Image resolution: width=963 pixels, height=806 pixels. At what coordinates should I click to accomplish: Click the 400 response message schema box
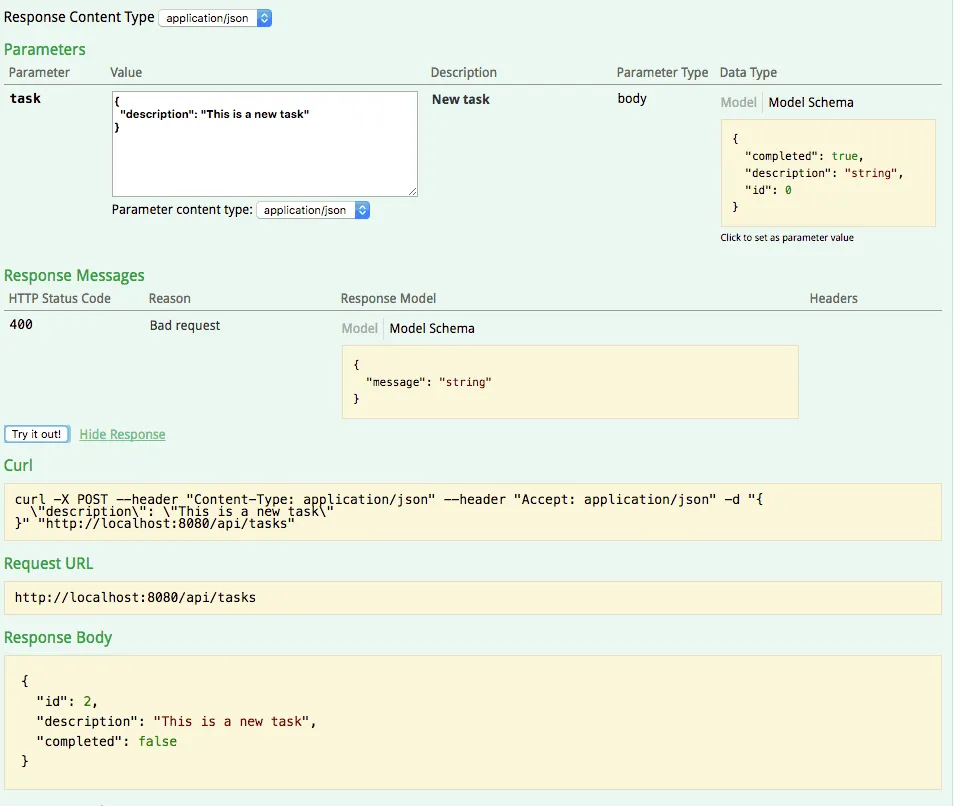tap(569, 382)
